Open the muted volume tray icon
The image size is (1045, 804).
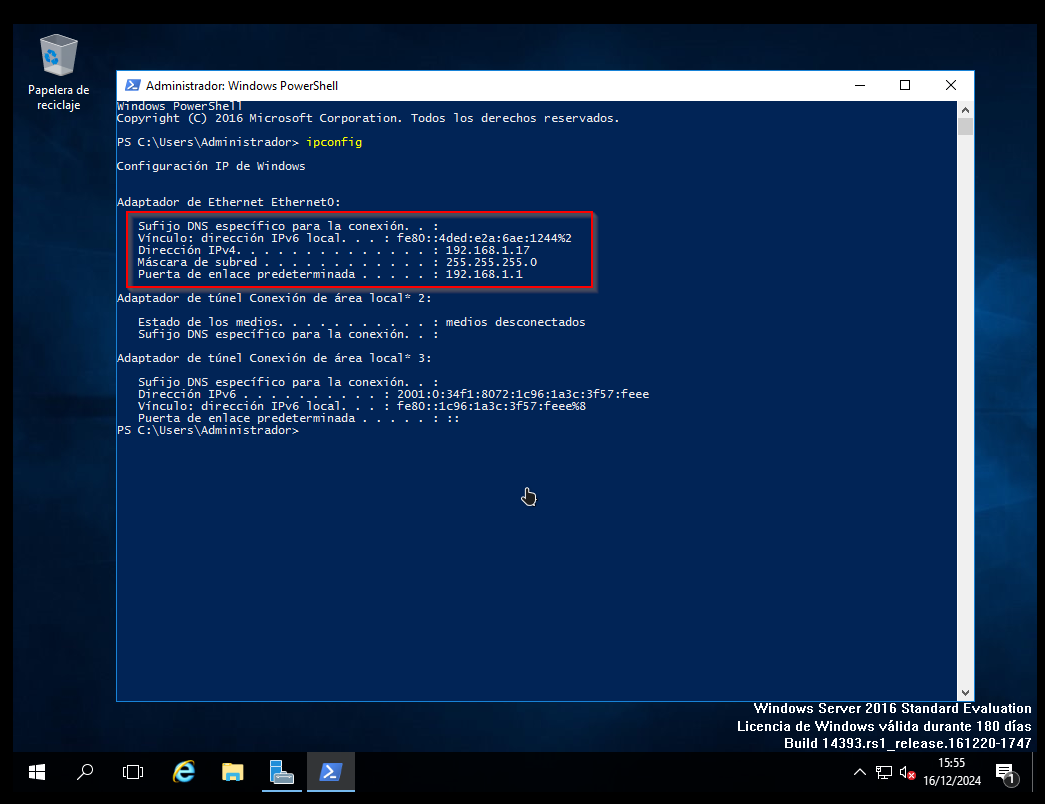click(907, 773)
